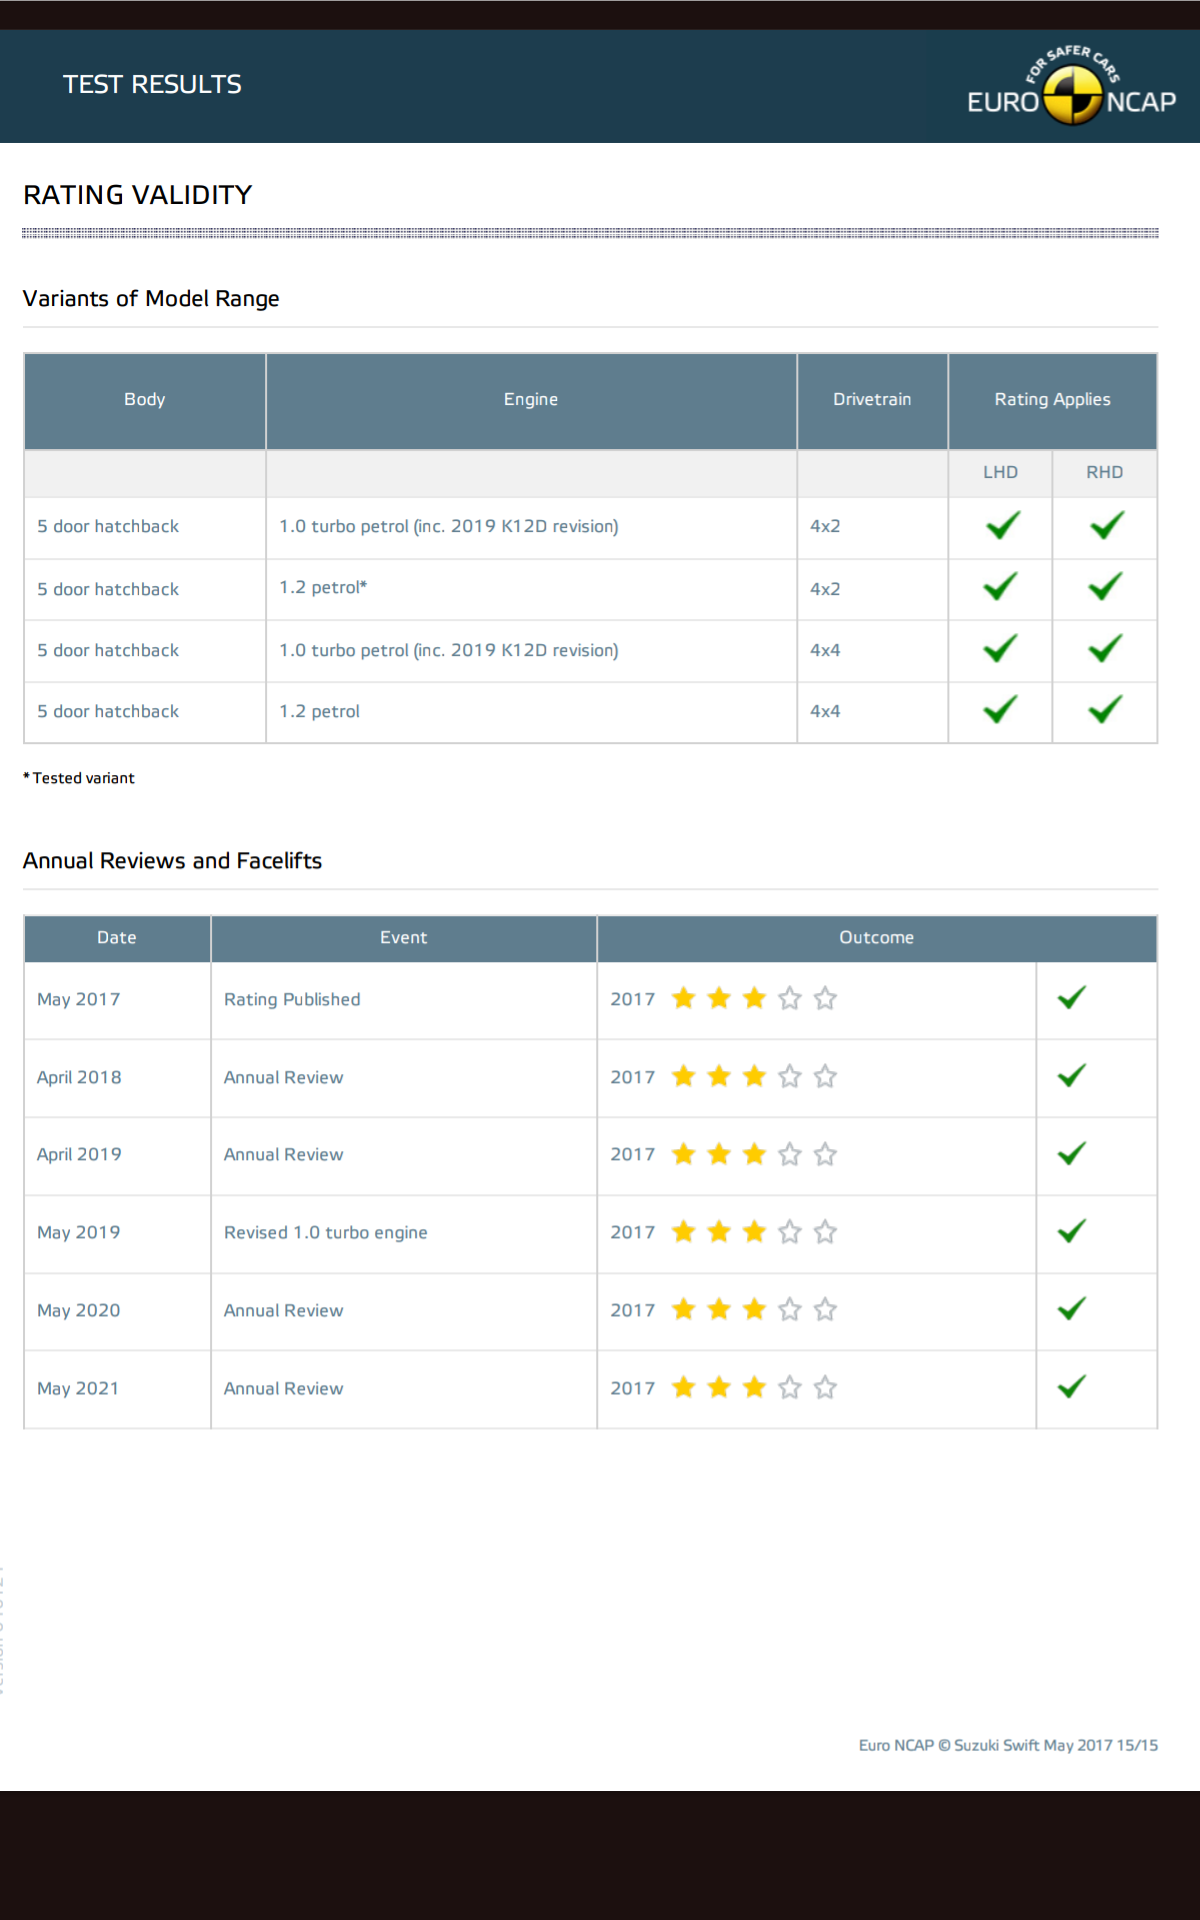Screen dimensions: 1200x1920
Task: Click the May 2021 outcome checkmark
Action: pyautogui.click(x=1071, y=1386)
